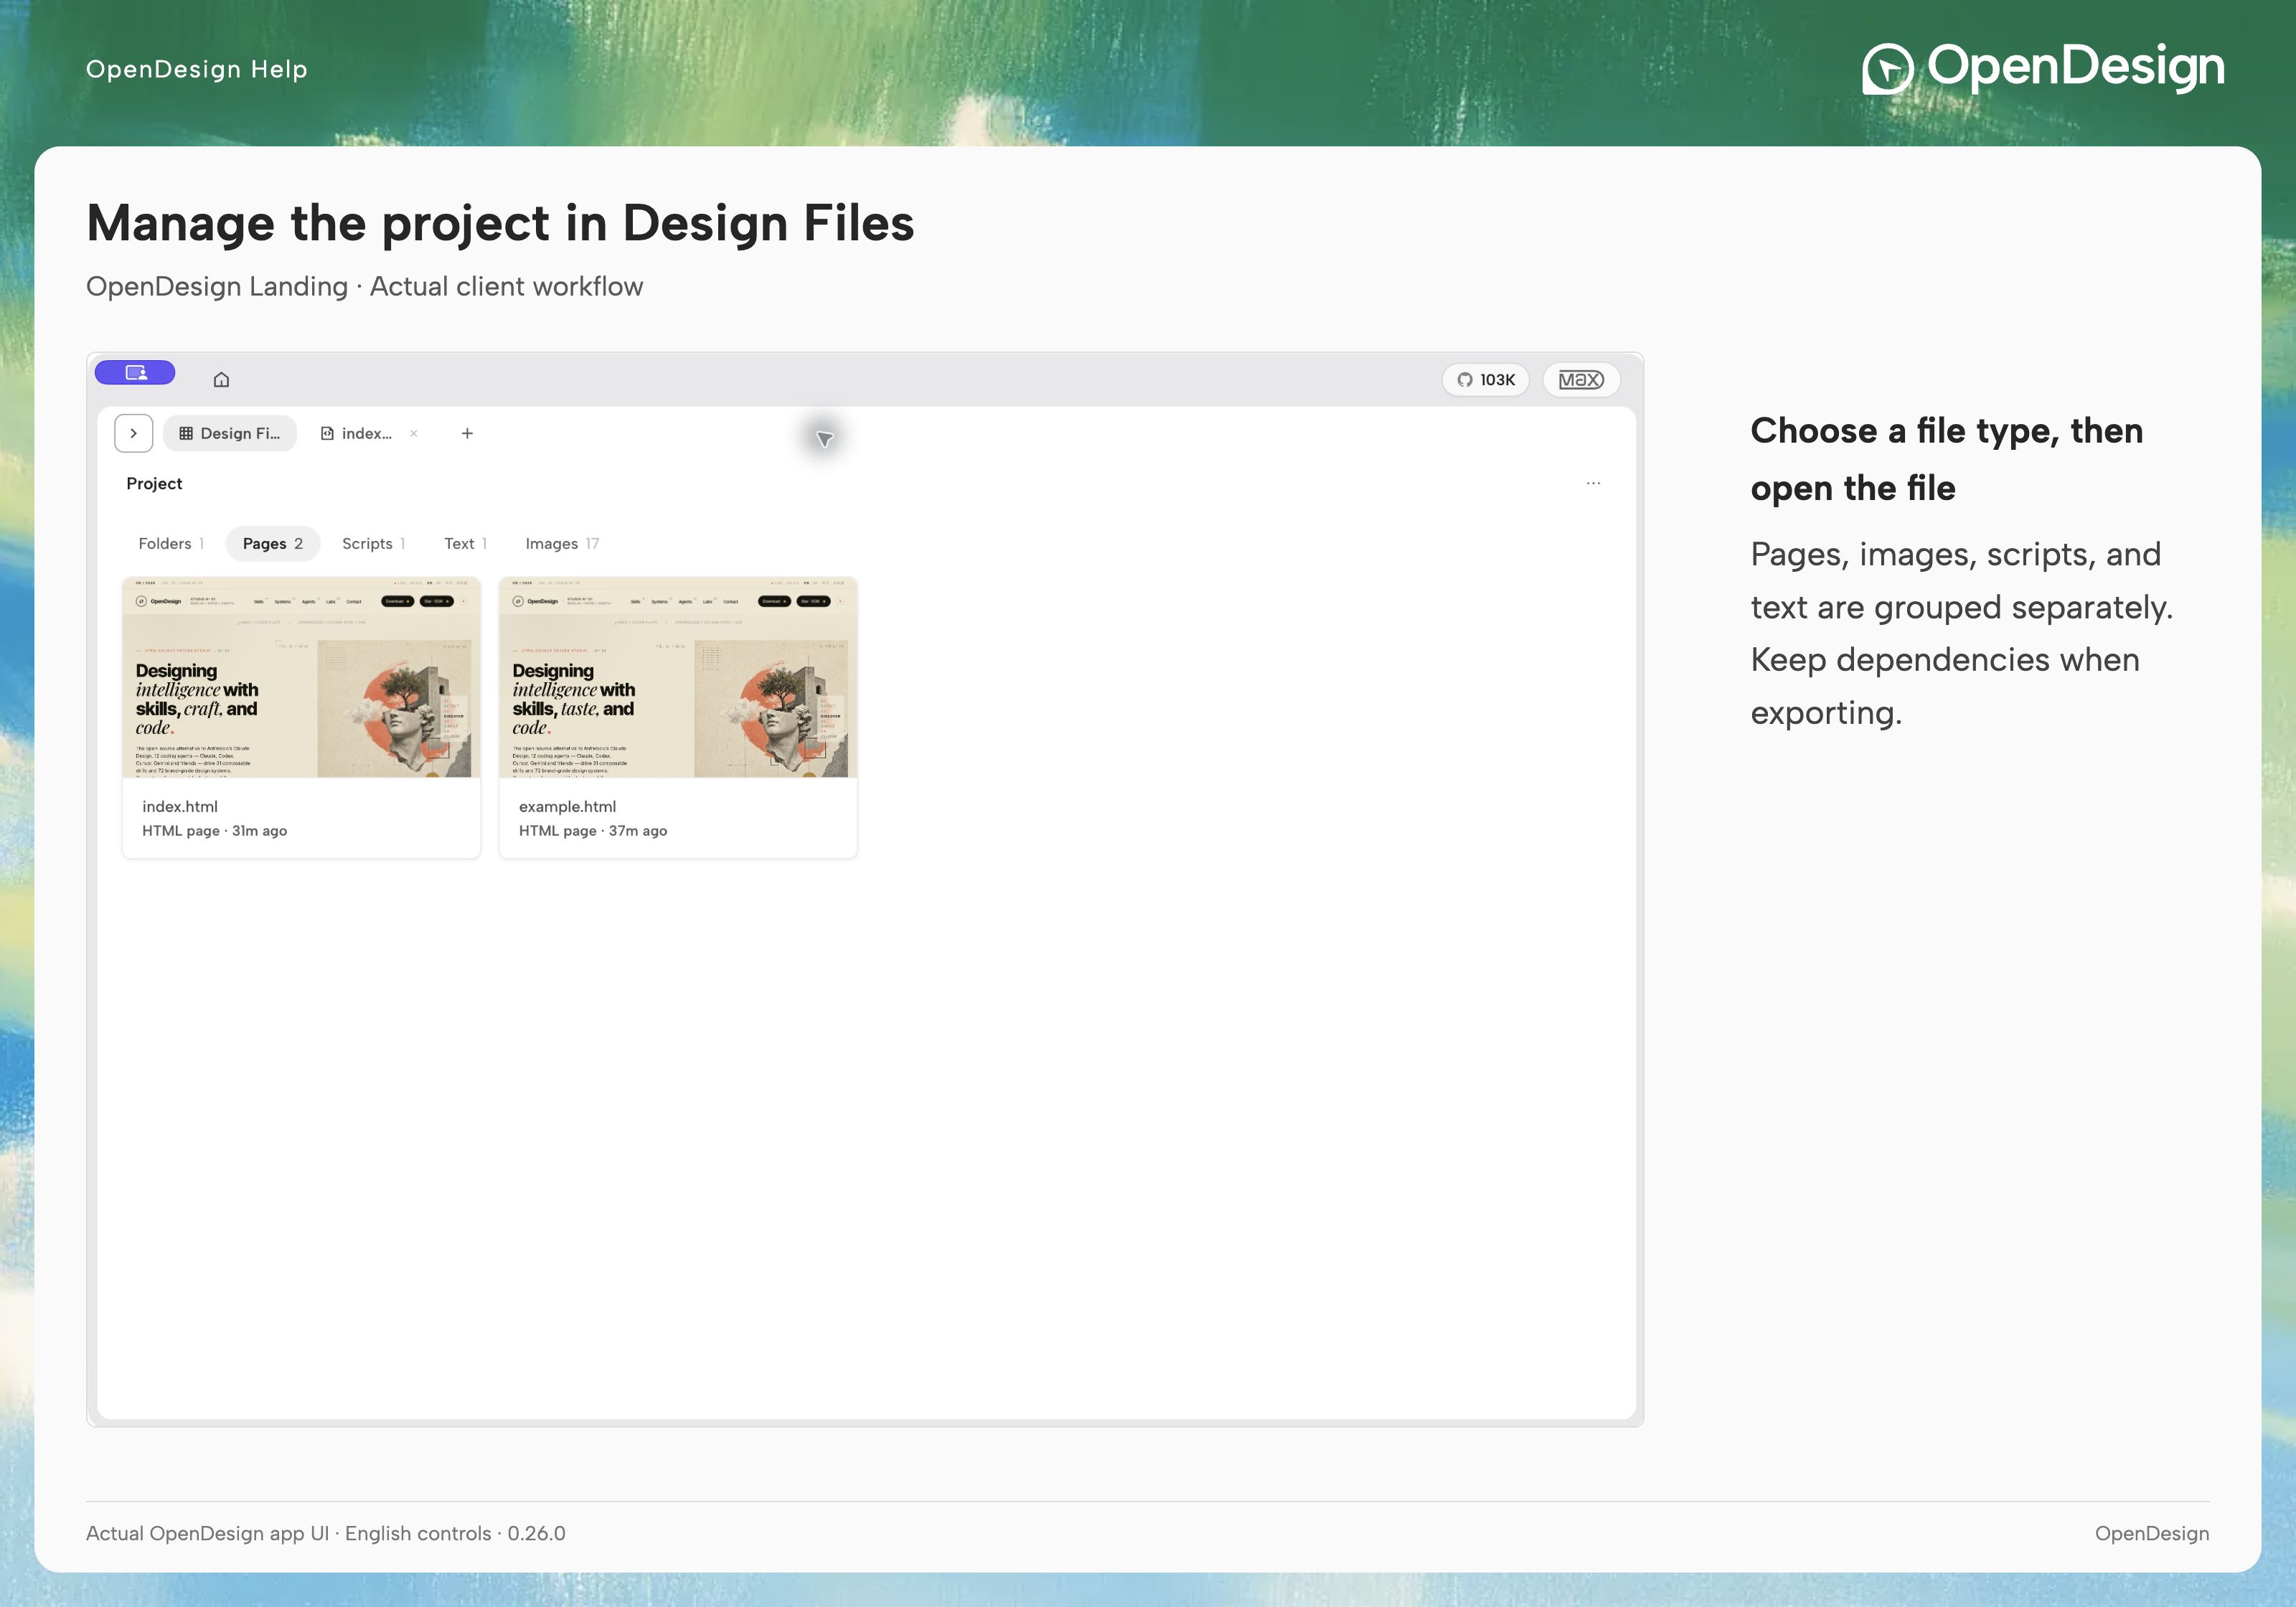Click the MAX badge button
The width and height of the screenshot is (2296, 1607).
1581,380
